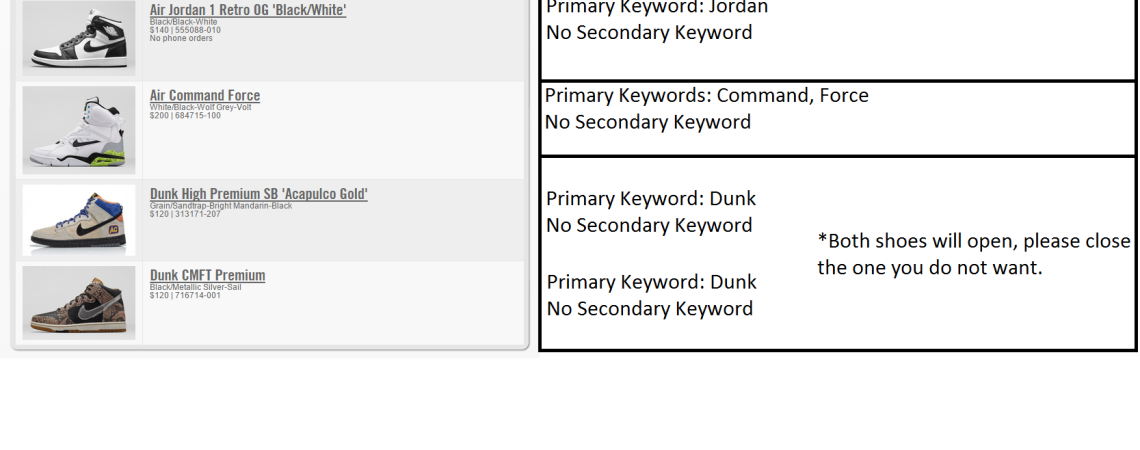Click the $120 | 313171-207 price line

(185, 213)
